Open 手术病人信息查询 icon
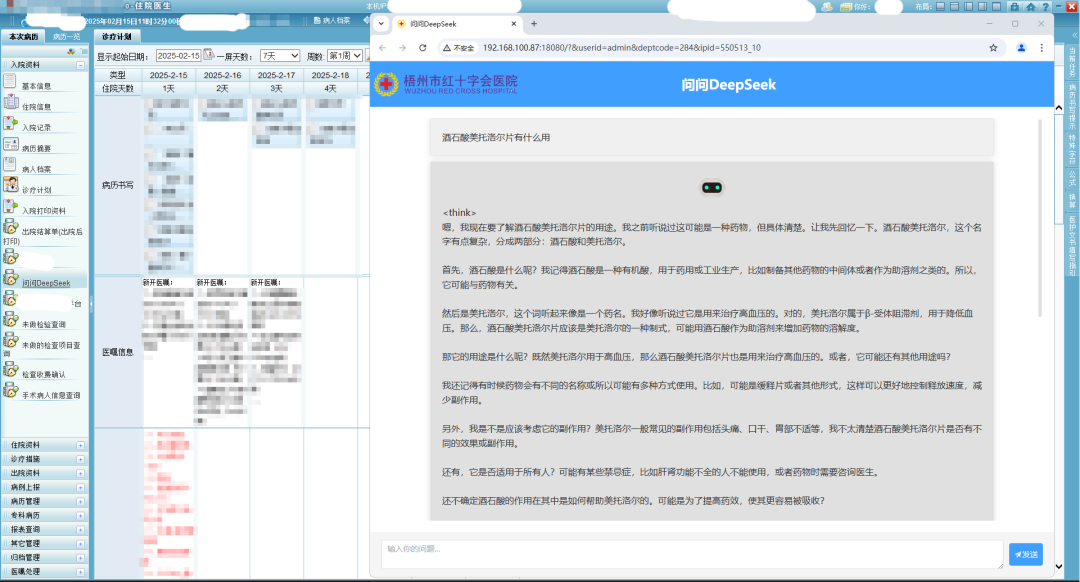The width and height of the screenshot is (1080, 582). [x=10, y=391]
